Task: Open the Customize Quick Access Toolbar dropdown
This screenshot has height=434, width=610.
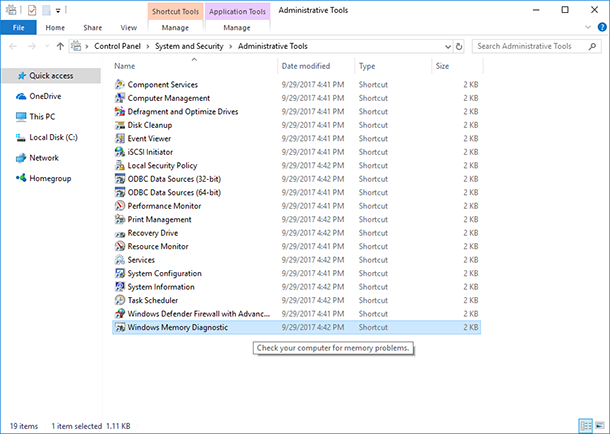Action: tap(58, 10)
